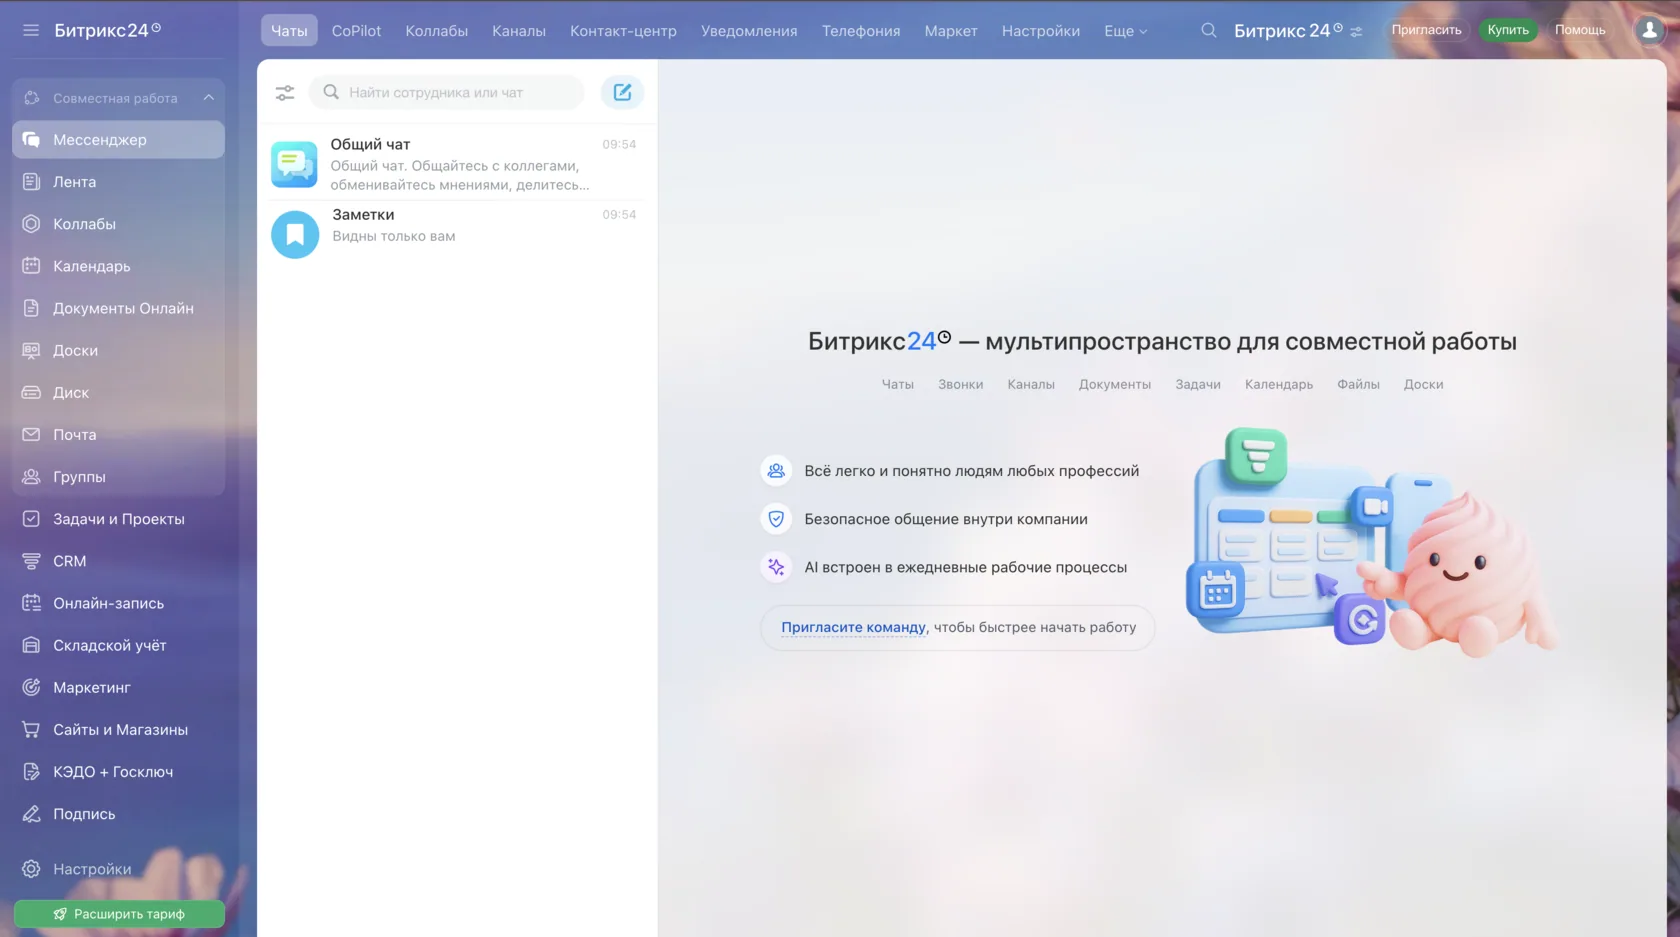Open Коллабы in left sidebar
Viewport: 1680px width, 937px height.
pyautogui.click(x=118, y=224)
